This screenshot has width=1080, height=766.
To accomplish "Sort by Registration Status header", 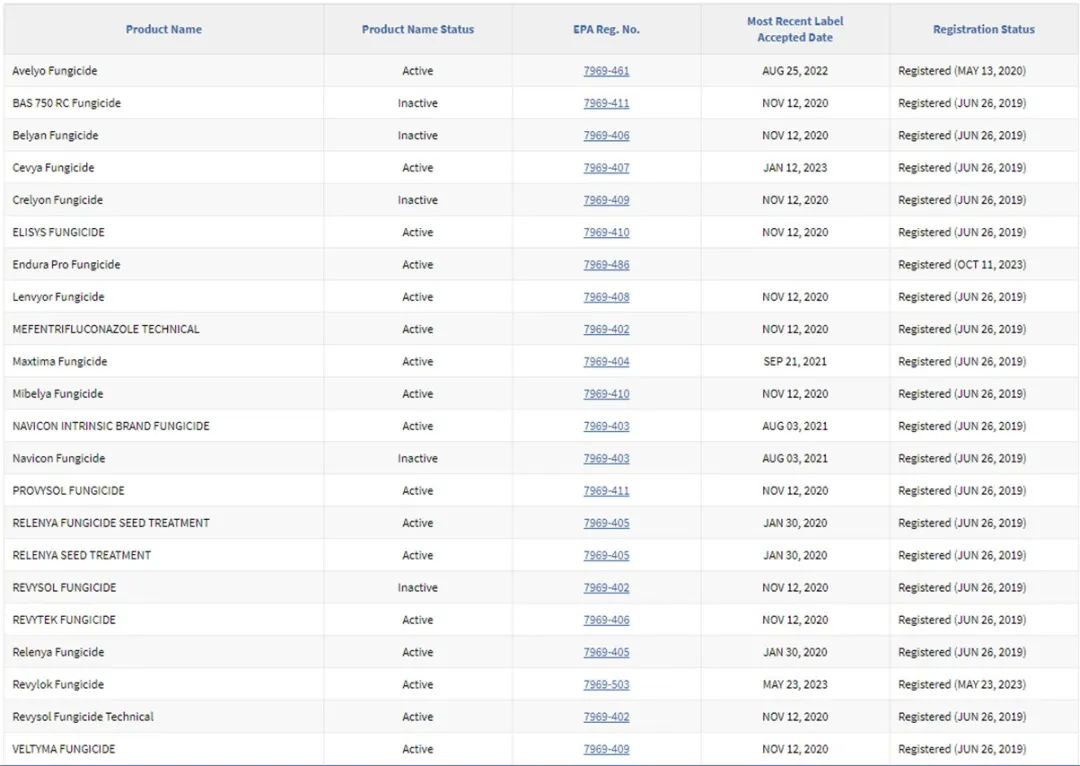I will coord(984,30).
